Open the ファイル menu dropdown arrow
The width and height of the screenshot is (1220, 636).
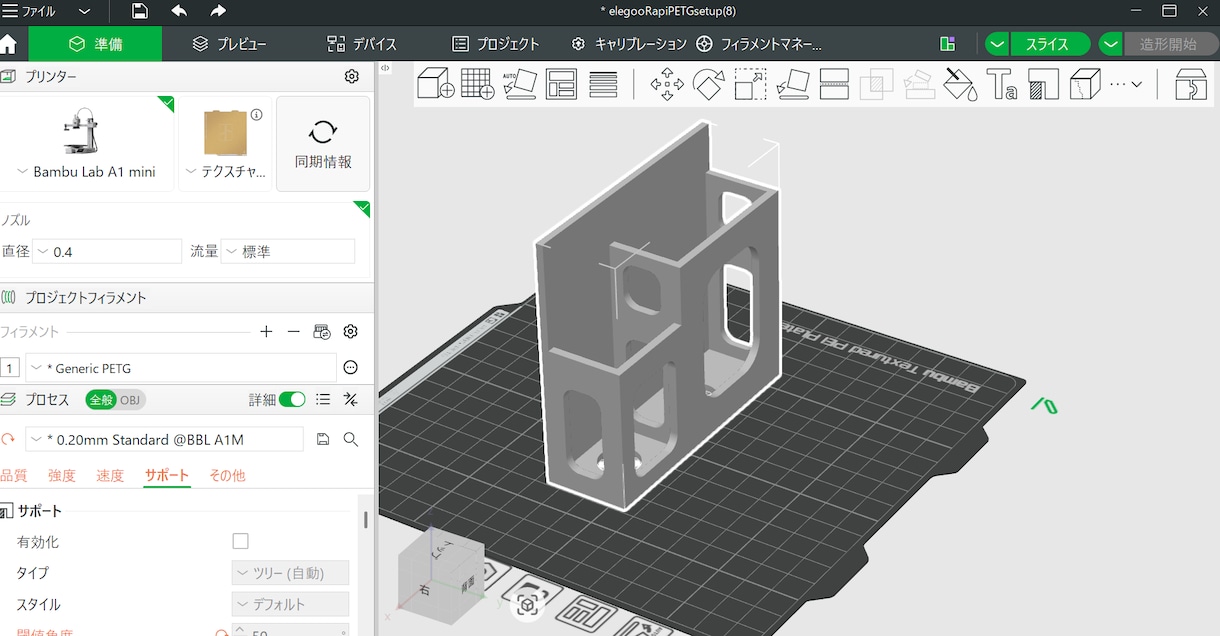click(85, 11)
